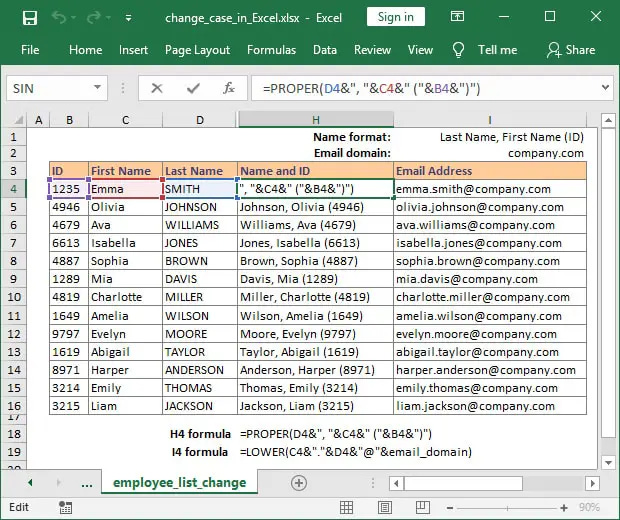Viewport: 620px width, 520px height.
Task: Switch to the Insert tab
Action: pos(133,50)
